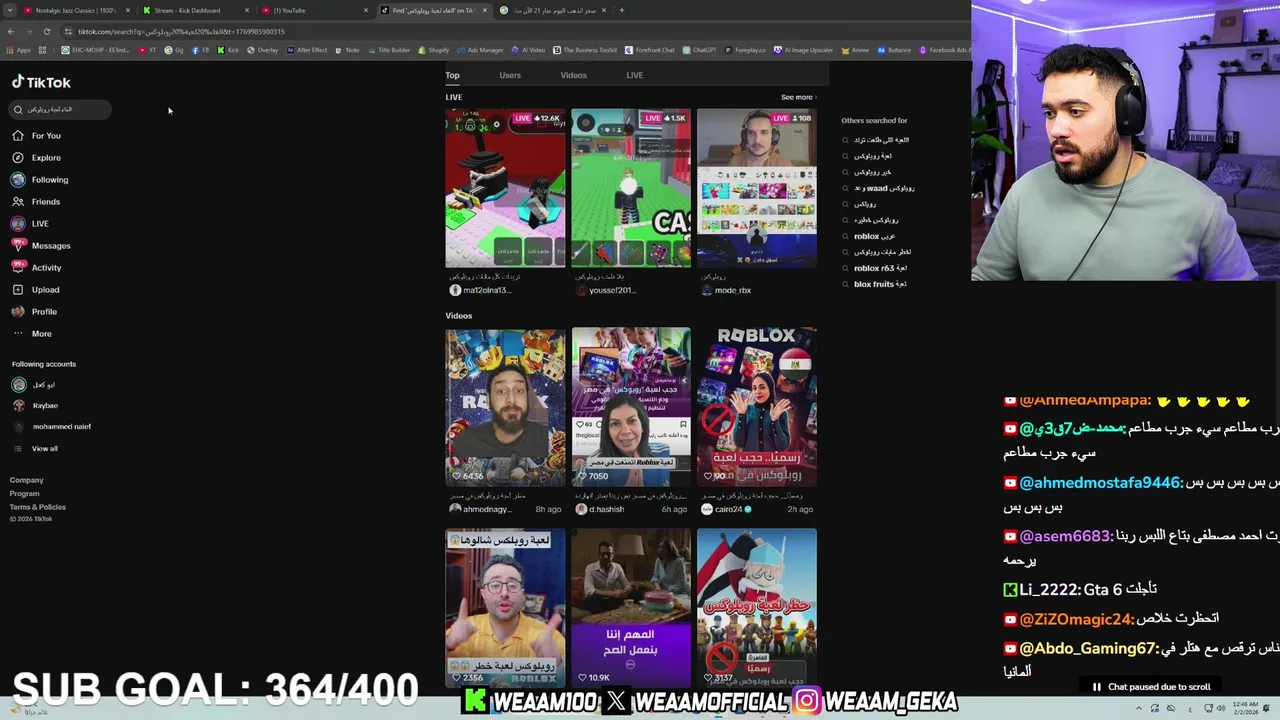Click the address bar URL
The image size is (1280, 720).
point(181,31)
